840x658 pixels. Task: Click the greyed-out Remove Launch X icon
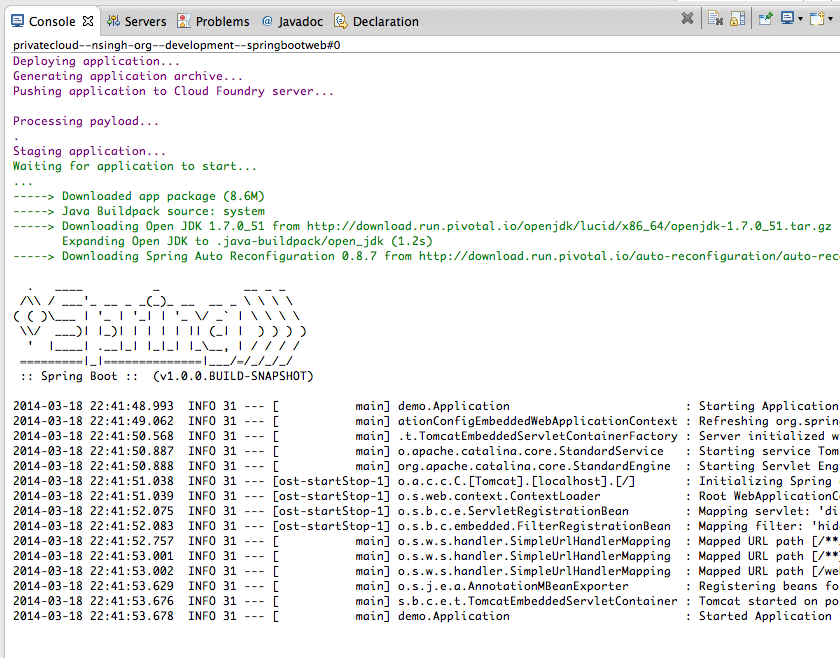(687, 19)
